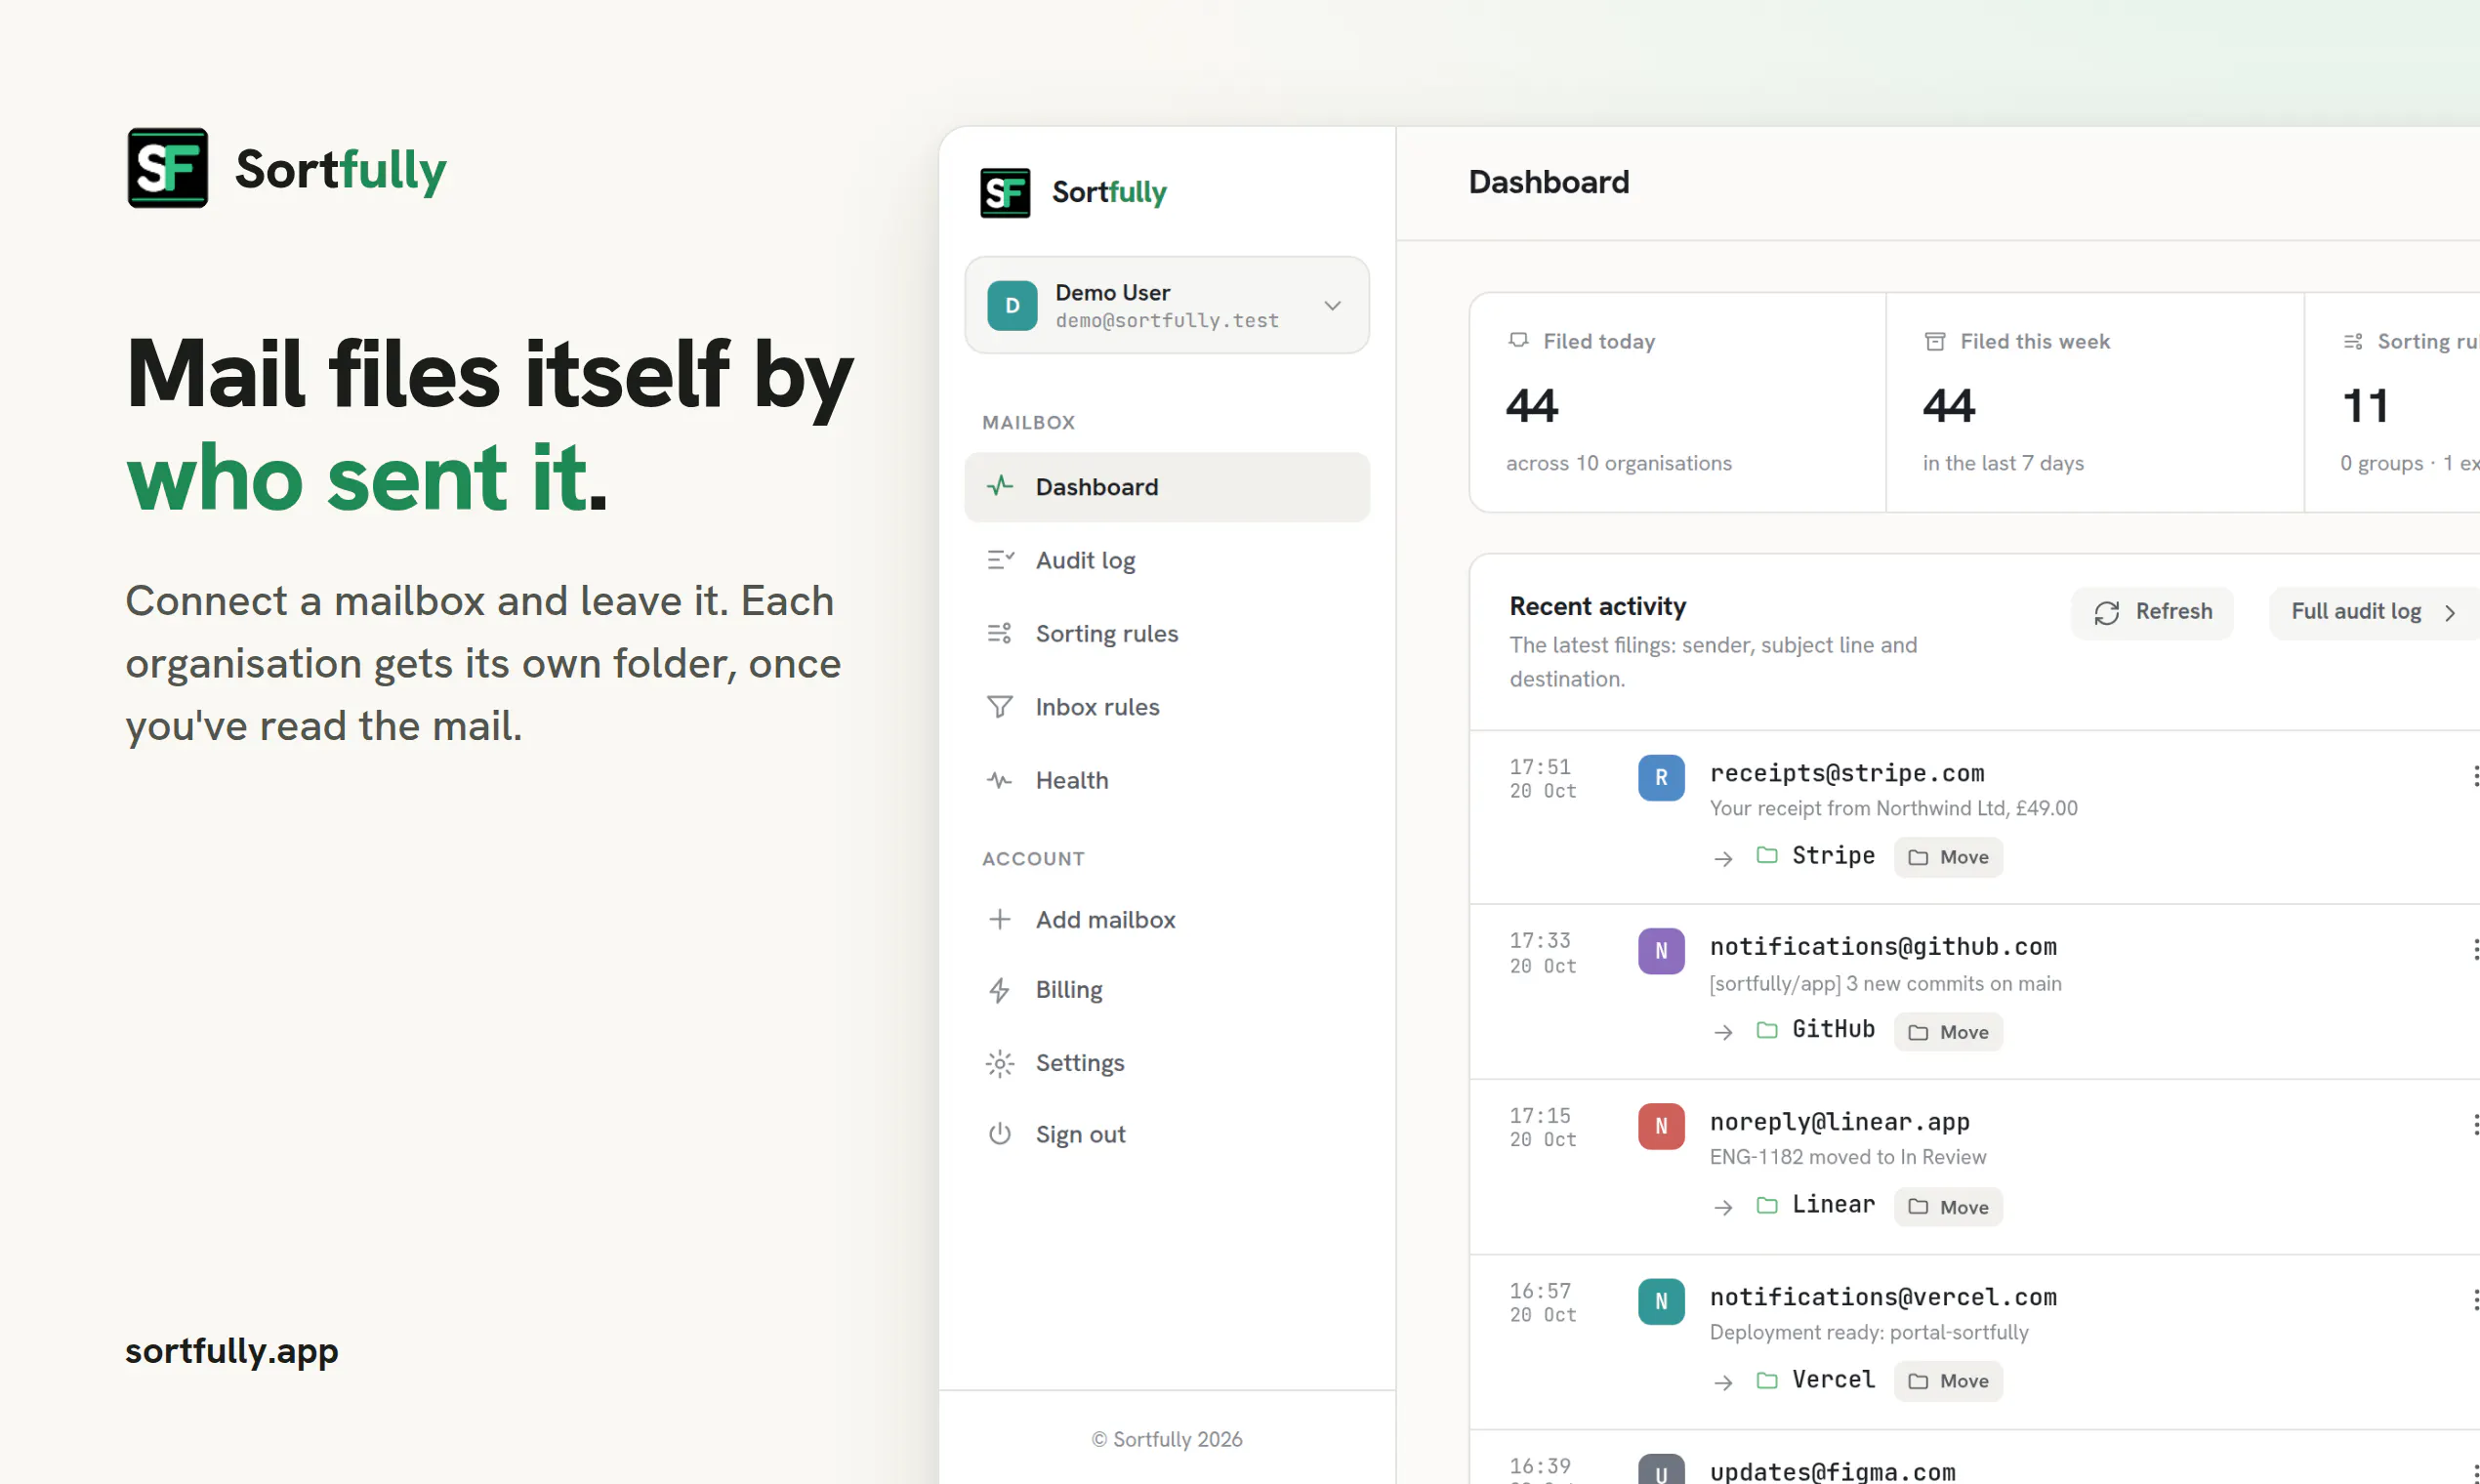Open the options menu for receipts@stripe.com
The width and height of the screenshot is (2480, 1484).
click(x=2474, y=776)
